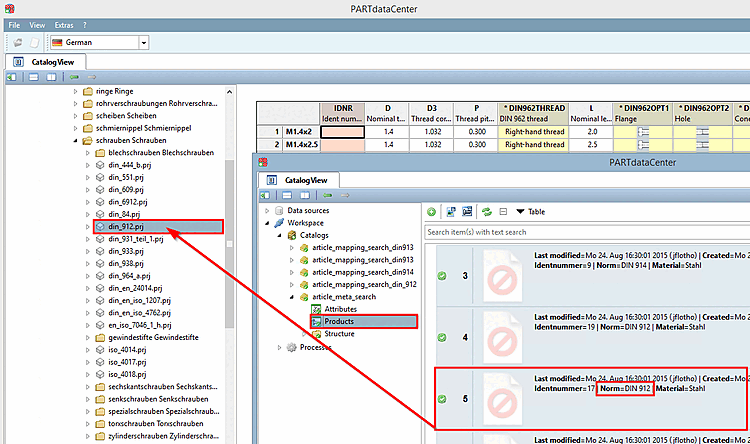Select the Products tree node
This screenshot has width=750, height=444.
click(364, 322)
